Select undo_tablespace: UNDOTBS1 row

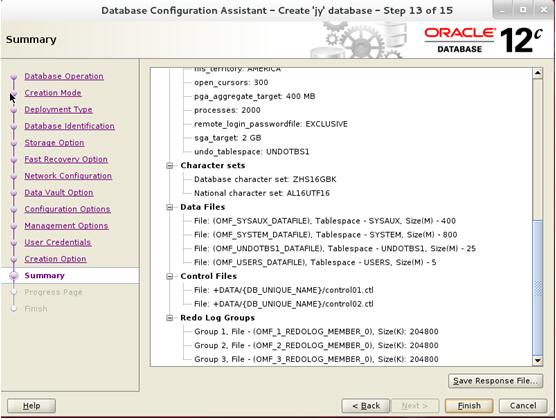251,152
